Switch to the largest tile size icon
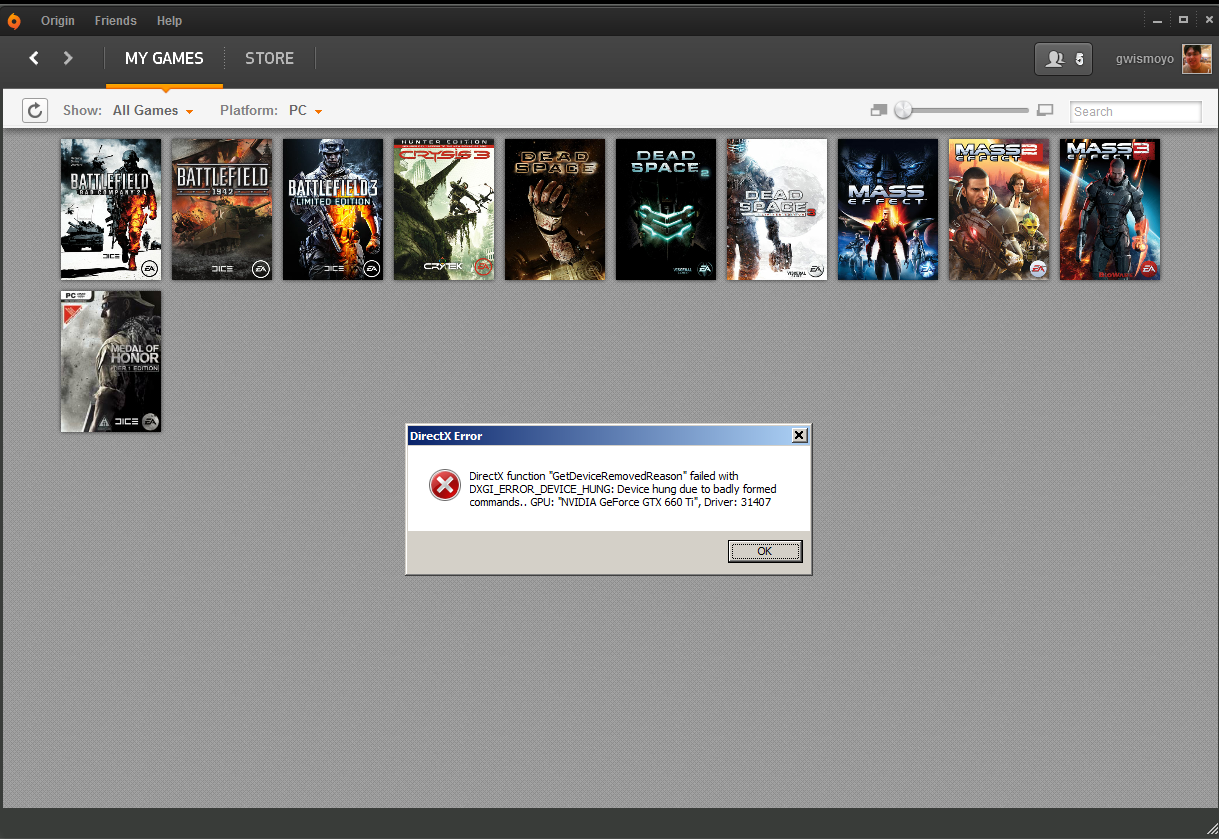The height and width of the screenshot is (839, 1219). coord(1046,110)
